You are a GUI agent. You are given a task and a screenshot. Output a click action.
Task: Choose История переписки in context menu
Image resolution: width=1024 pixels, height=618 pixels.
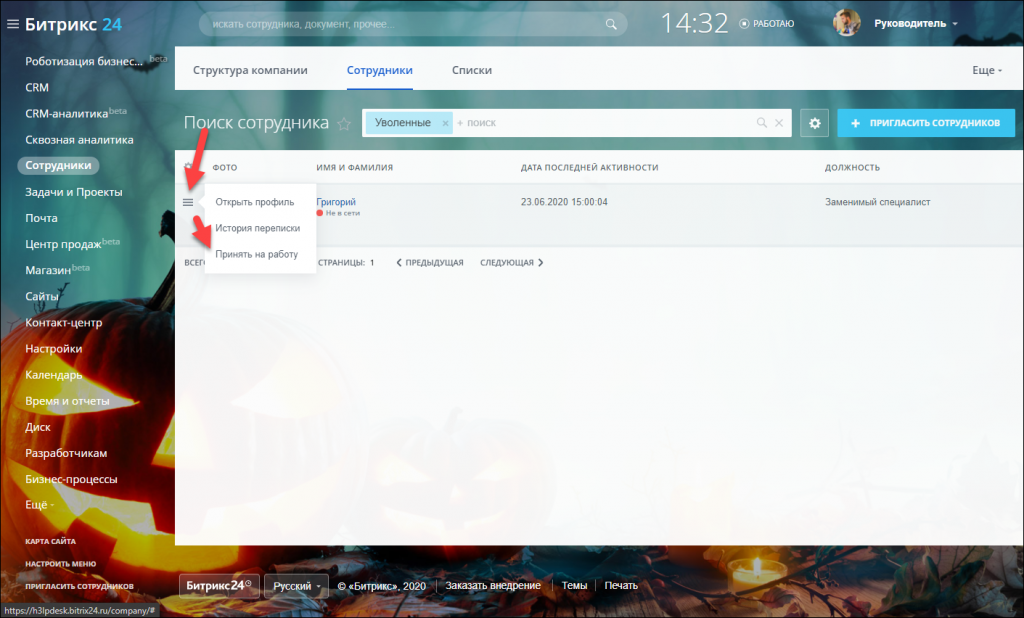[x=258, y=228]
